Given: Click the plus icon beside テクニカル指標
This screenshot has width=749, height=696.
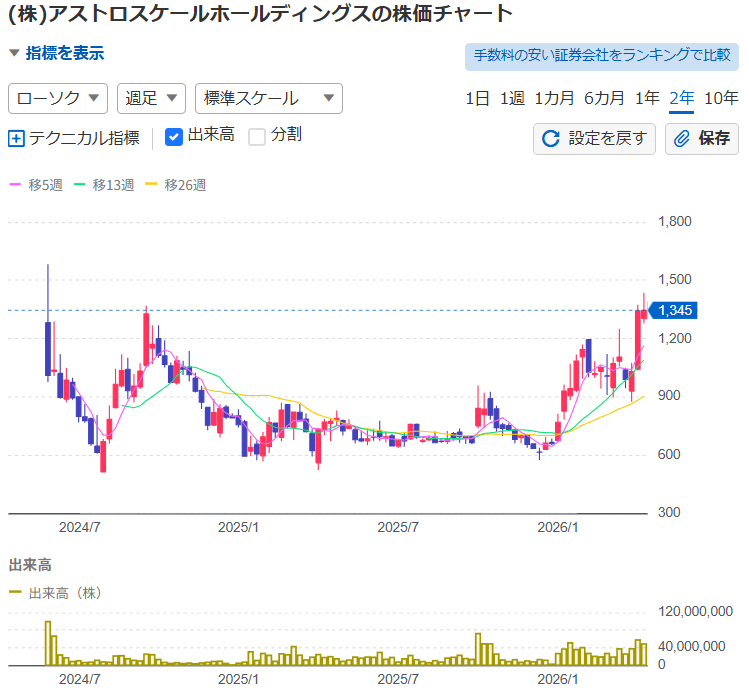Looking at the screenshot, I should click(16, 139).
